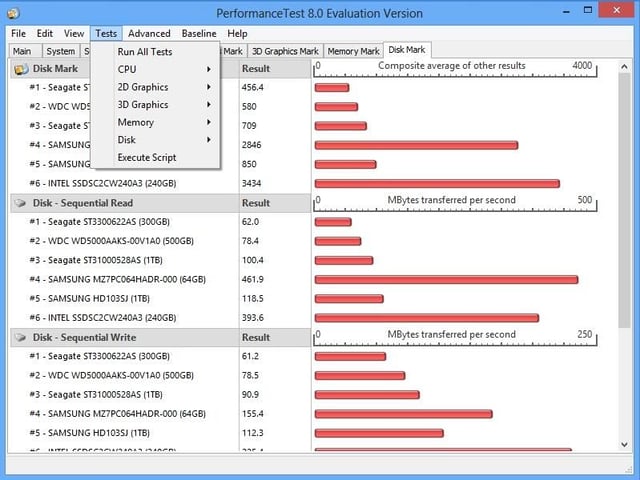Choose Execute Script from the Tests menu
The image size is (640, 480).
(x=156, y=158)
